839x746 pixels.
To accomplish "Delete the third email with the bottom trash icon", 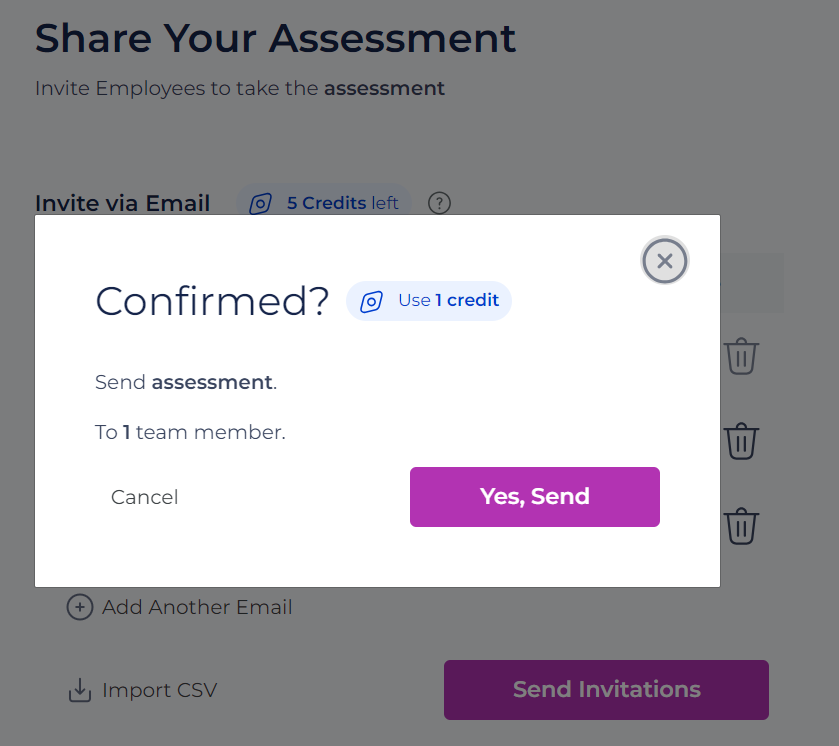I will (741, 526).
